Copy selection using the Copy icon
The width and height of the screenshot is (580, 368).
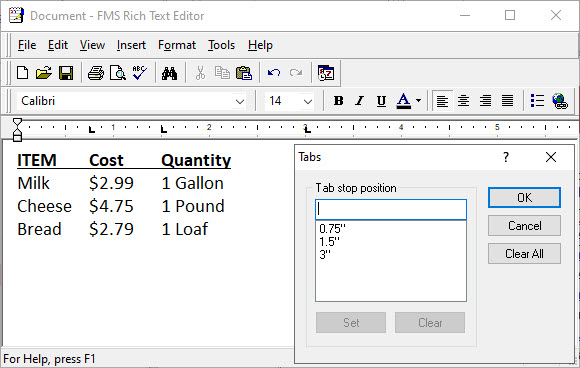[x=222, y=73]
